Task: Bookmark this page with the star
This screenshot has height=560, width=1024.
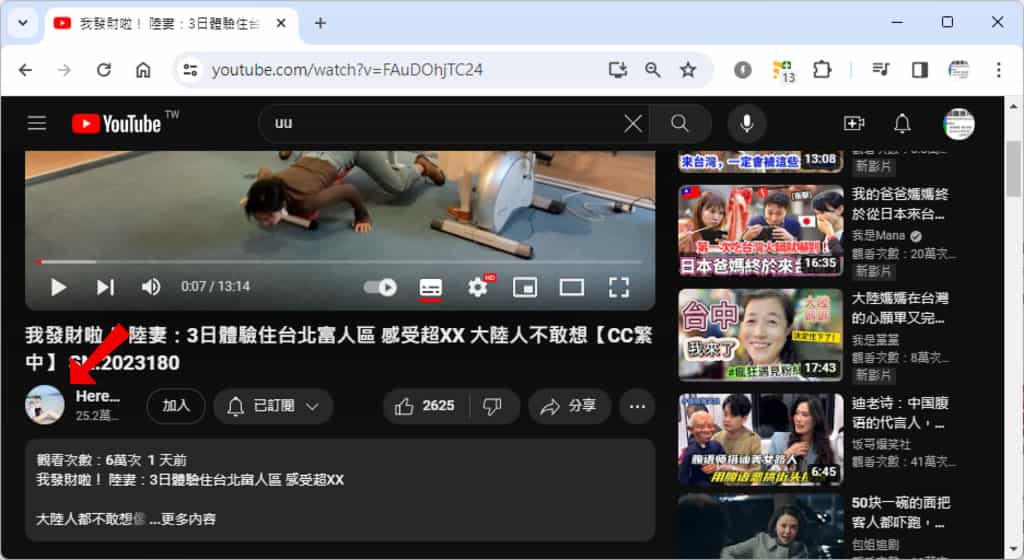Action: tap(688, 70)
